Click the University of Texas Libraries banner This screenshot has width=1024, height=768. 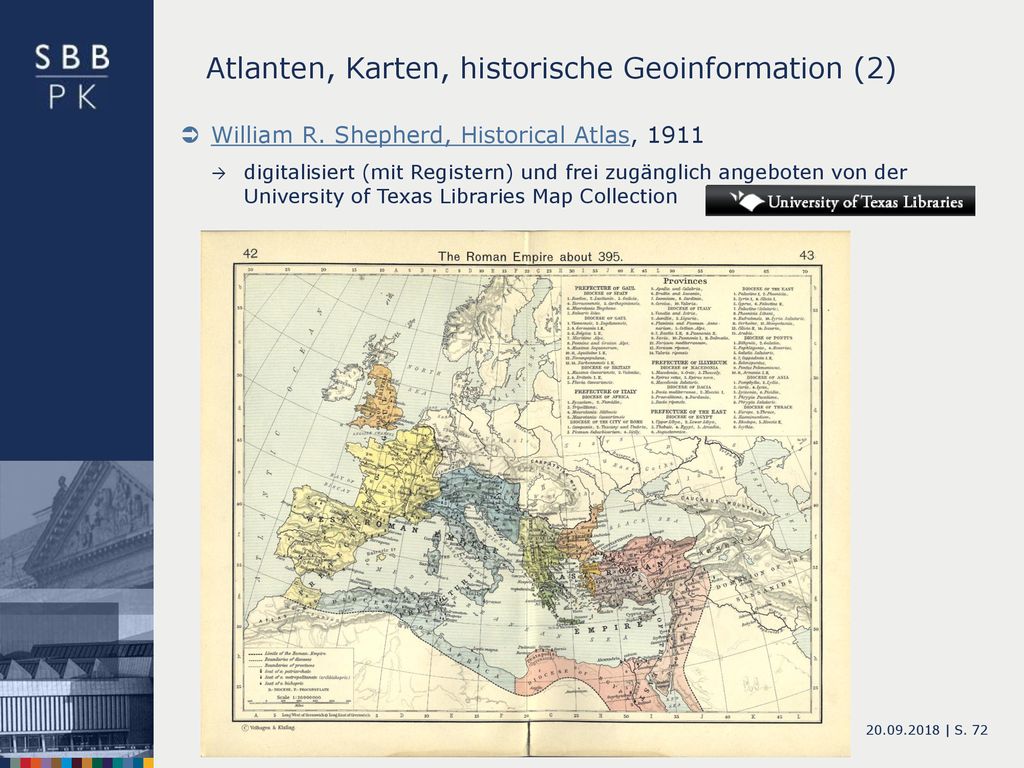[840, 201]
